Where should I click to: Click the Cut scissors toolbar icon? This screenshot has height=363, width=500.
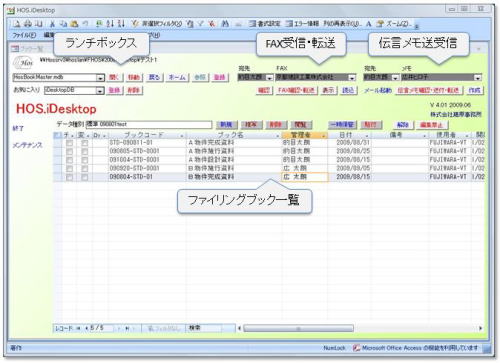(52, 24)
